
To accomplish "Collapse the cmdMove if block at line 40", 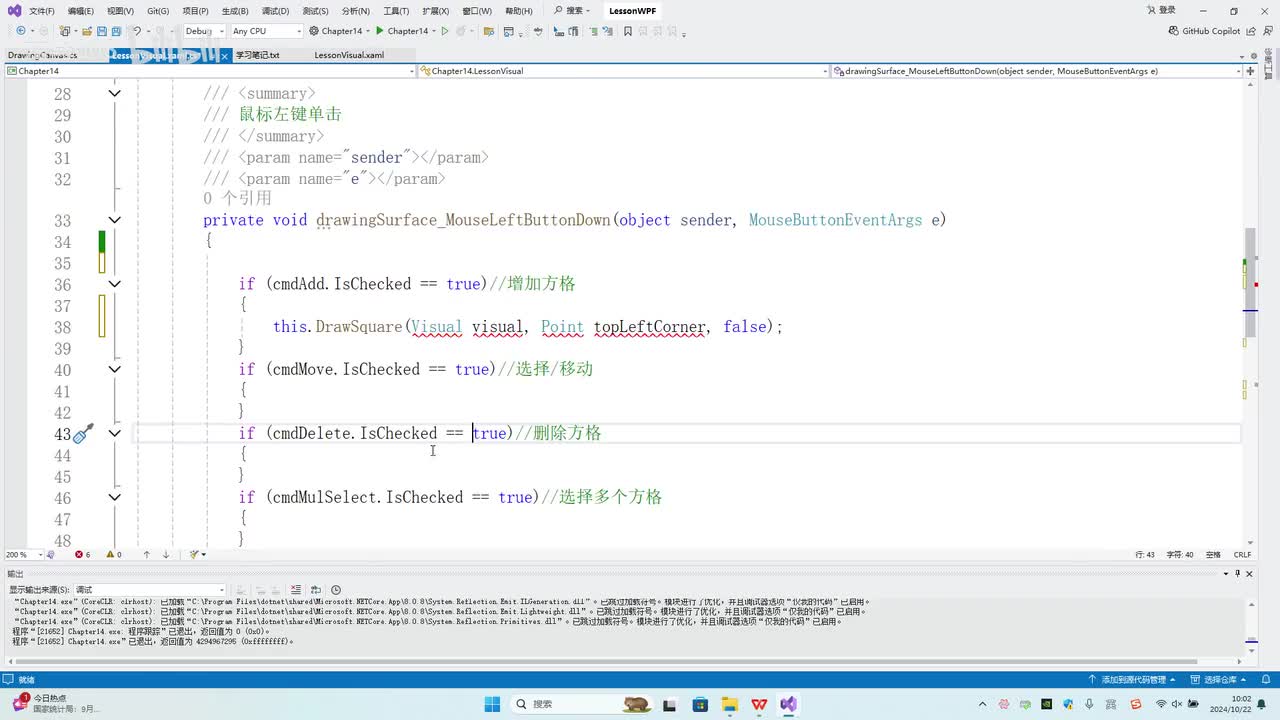I will [114, 369].
